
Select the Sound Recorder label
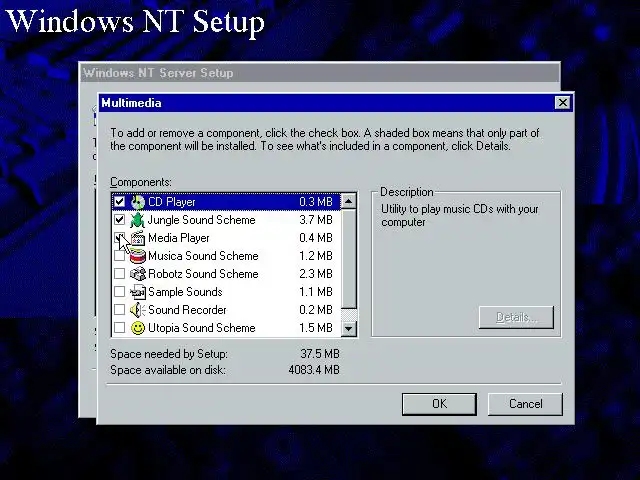coord(187,310)
